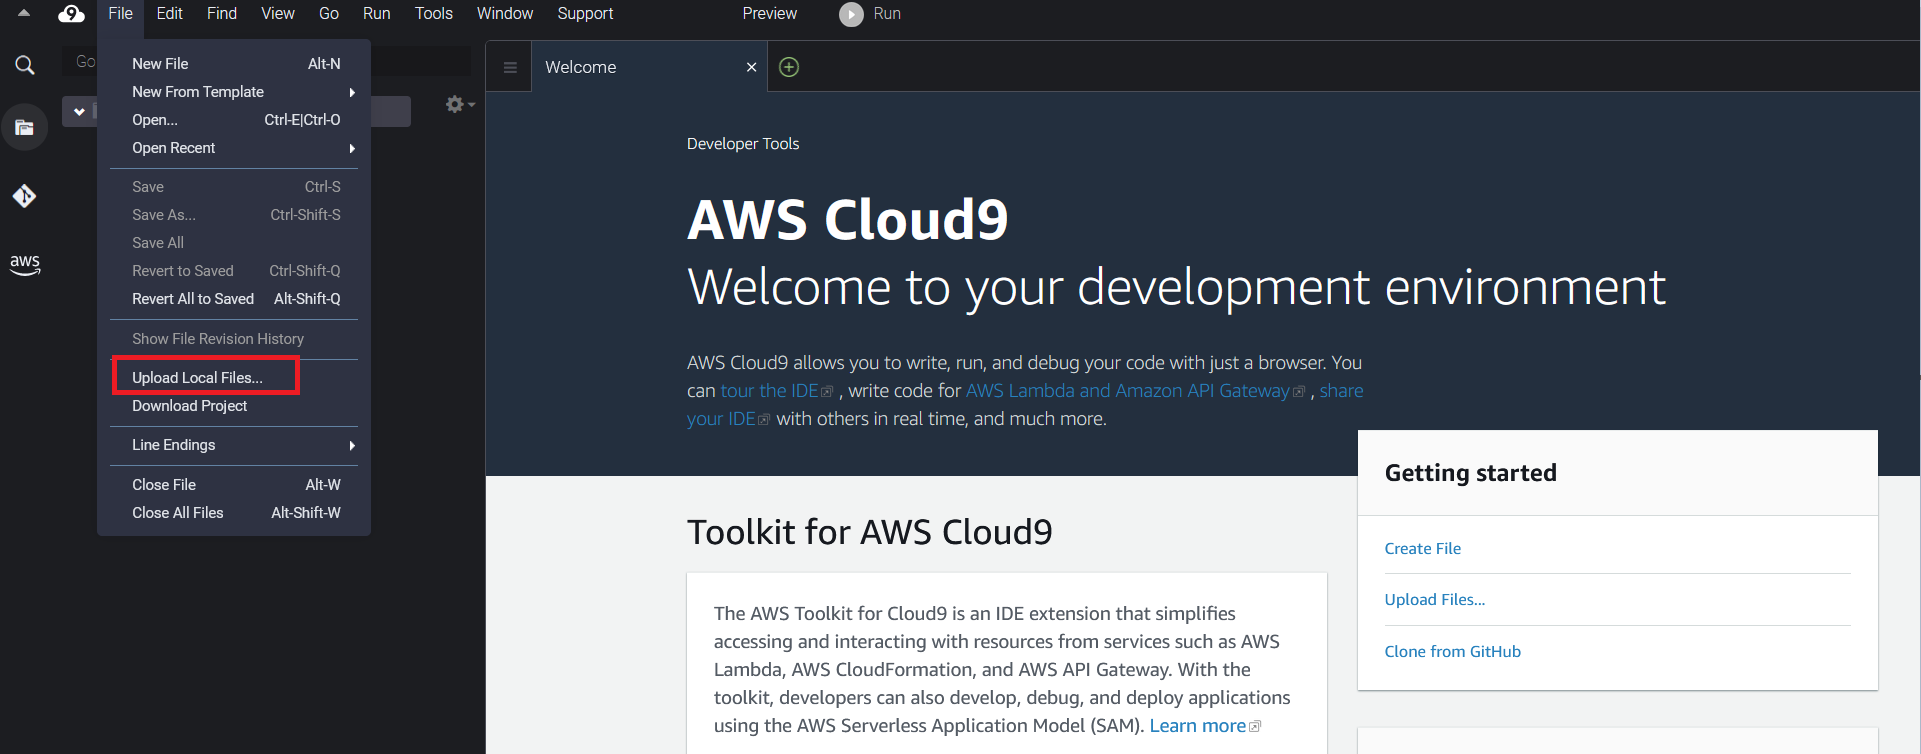
Task: Expand the Line Endings submenu
Action: pos(234,444)
